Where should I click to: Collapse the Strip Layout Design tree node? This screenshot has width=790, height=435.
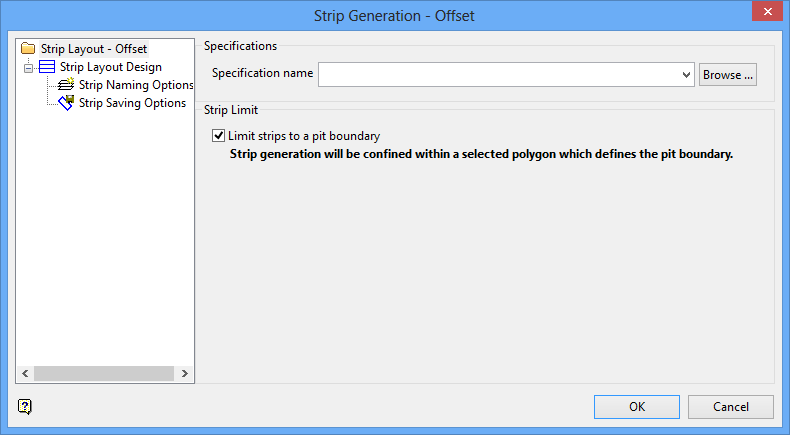point(28,67)
